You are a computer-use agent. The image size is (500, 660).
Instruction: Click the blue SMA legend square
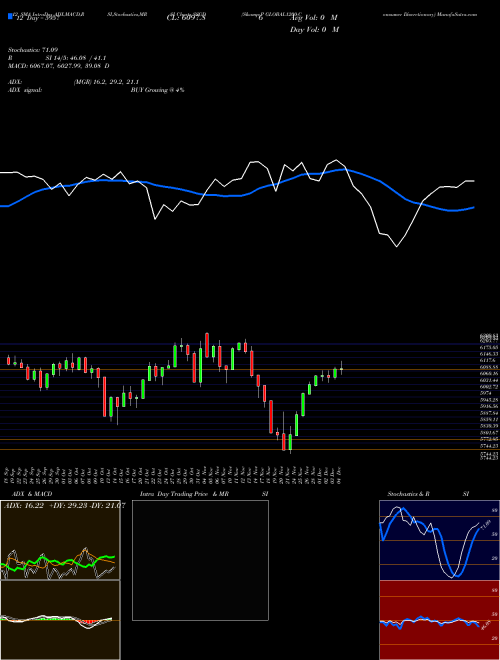point(10,17)
